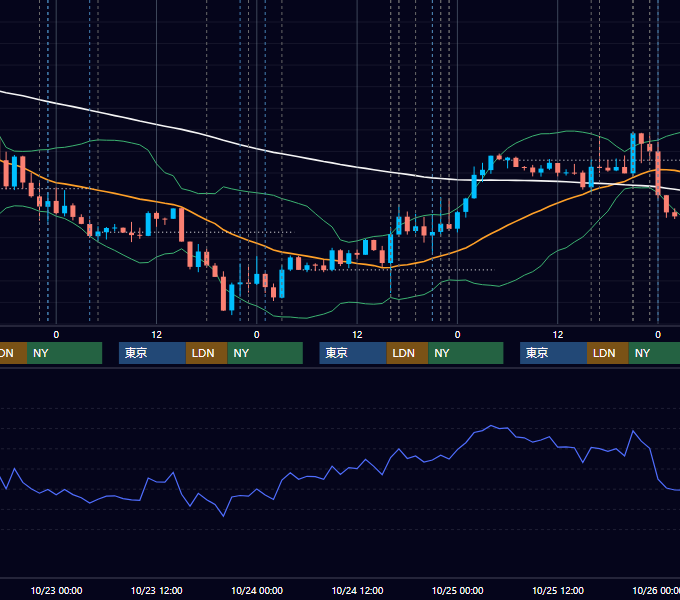
Task: Click the 10/25 00:00 date label
Action: pyautogui.click(x=458, y=590)
